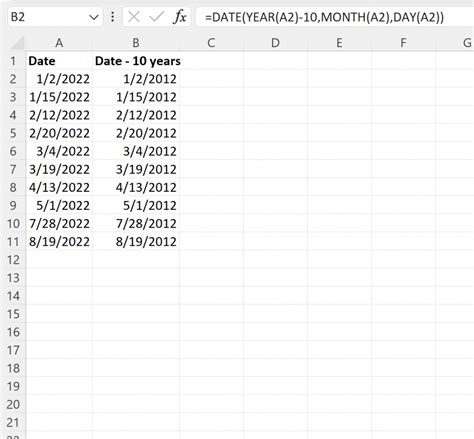Select cell containing 7/28/2012
This screenshot has height=439, width=474.
point(136,223)
